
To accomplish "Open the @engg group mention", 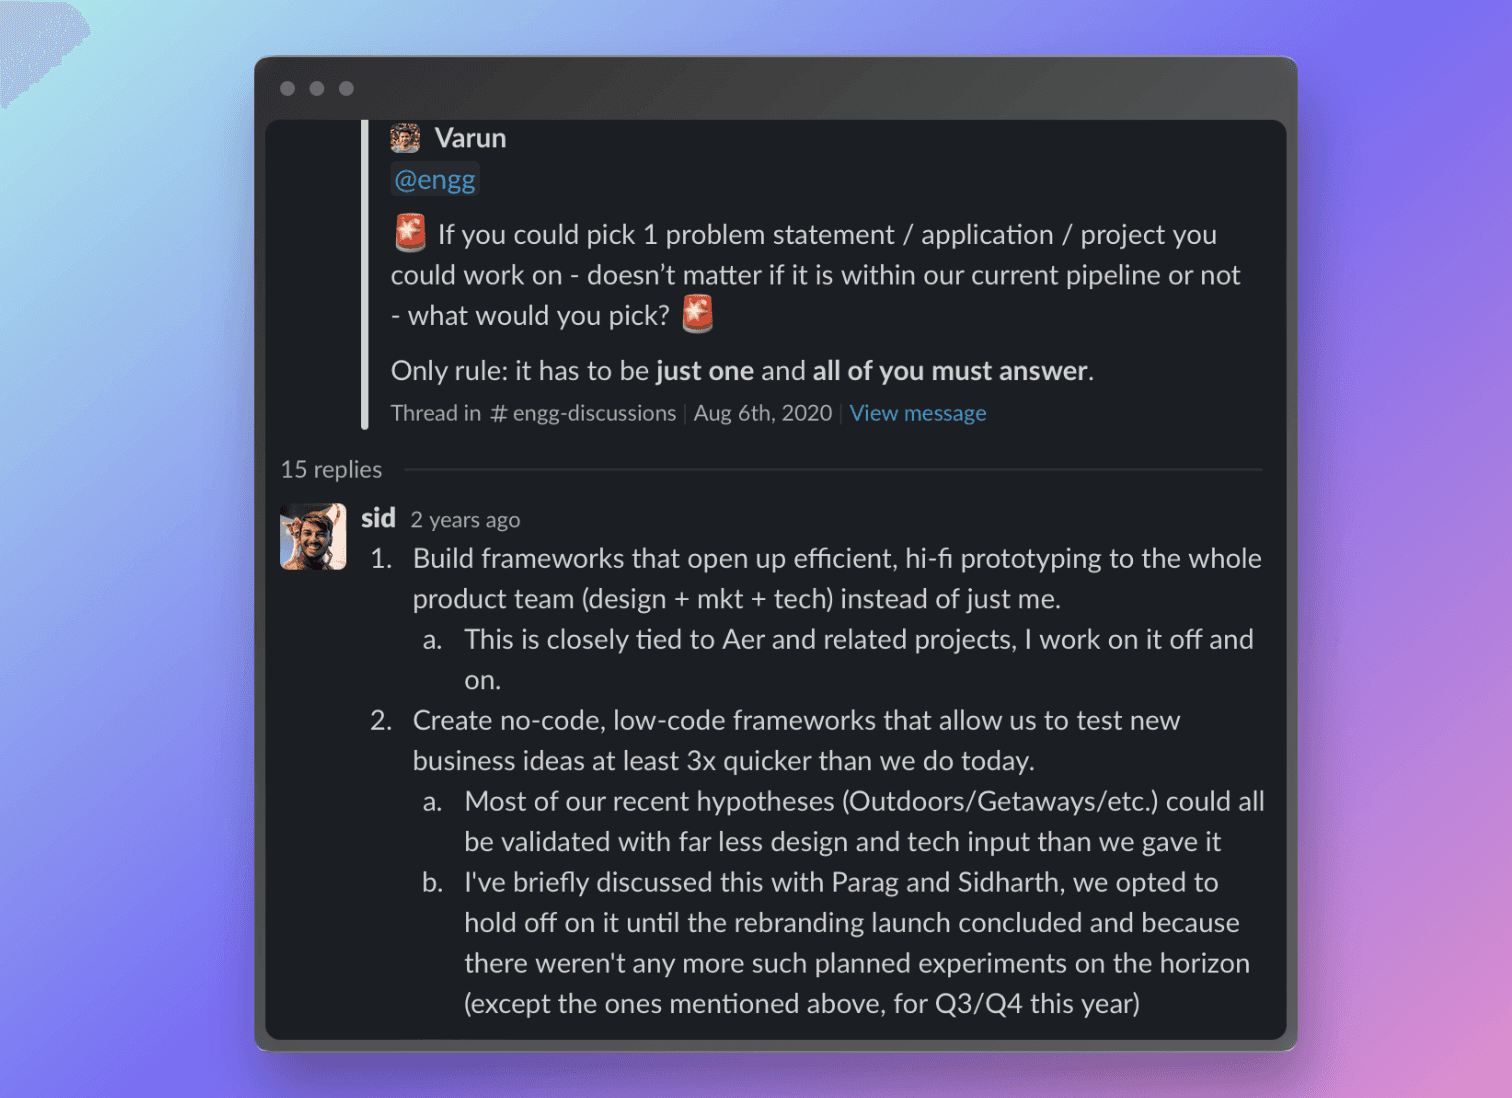I will [x=435, y=180].
